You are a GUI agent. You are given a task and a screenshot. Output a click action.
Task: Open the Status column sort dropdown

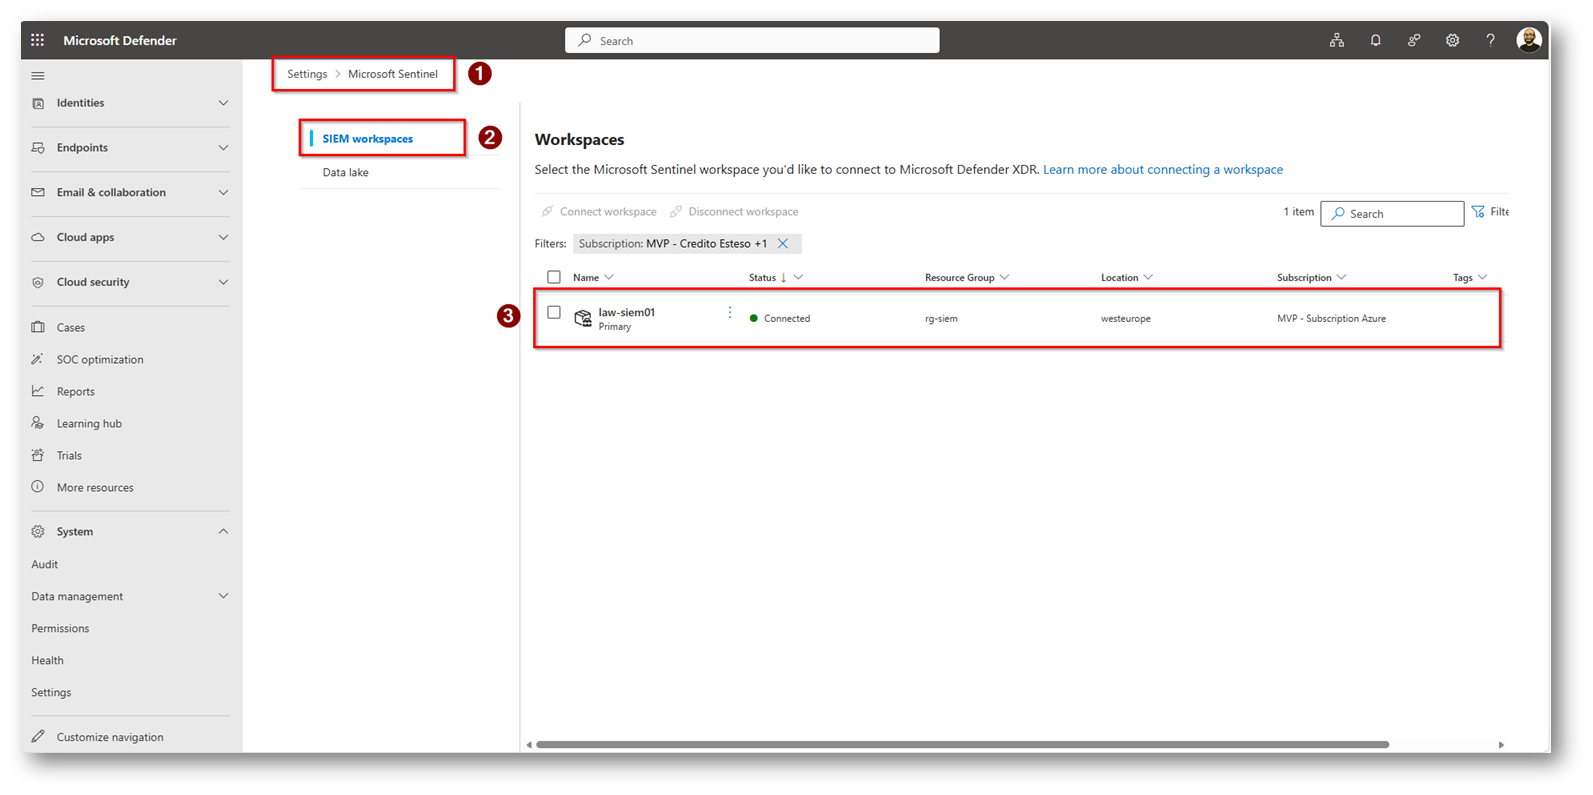tap(798, 277)
